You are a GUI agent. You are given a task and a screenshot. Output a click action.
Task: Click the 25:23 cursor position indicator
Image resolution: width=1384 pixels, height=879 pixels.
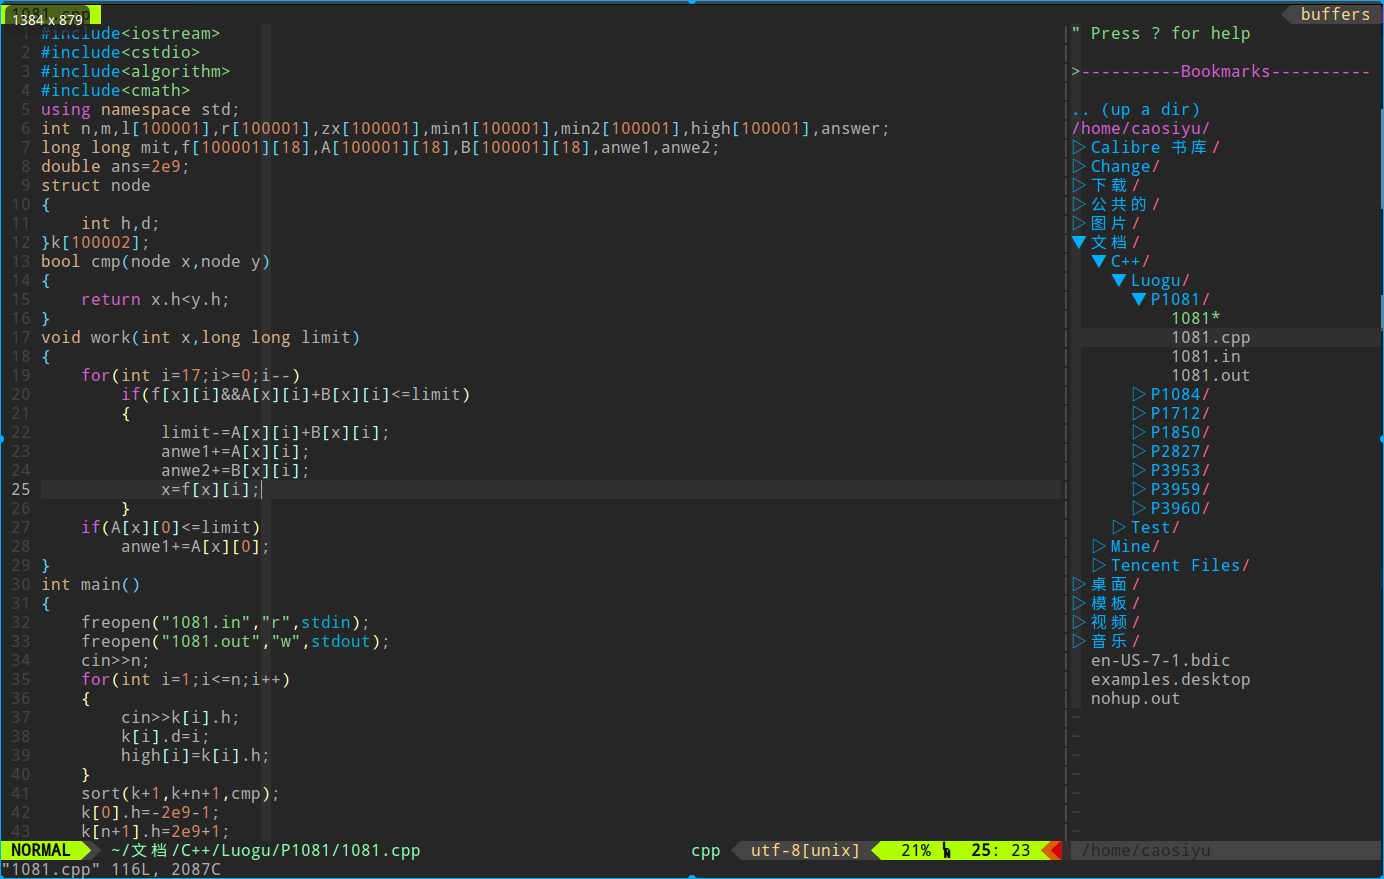tap(1003, 850)
